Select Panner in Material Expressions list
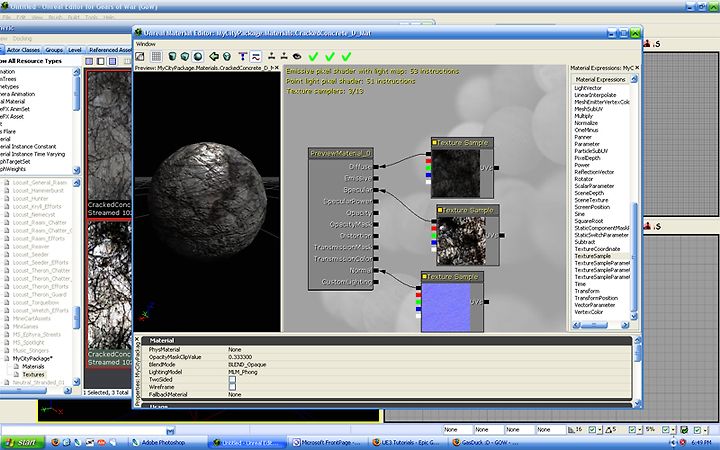720x450 pixels. [583, 137]
